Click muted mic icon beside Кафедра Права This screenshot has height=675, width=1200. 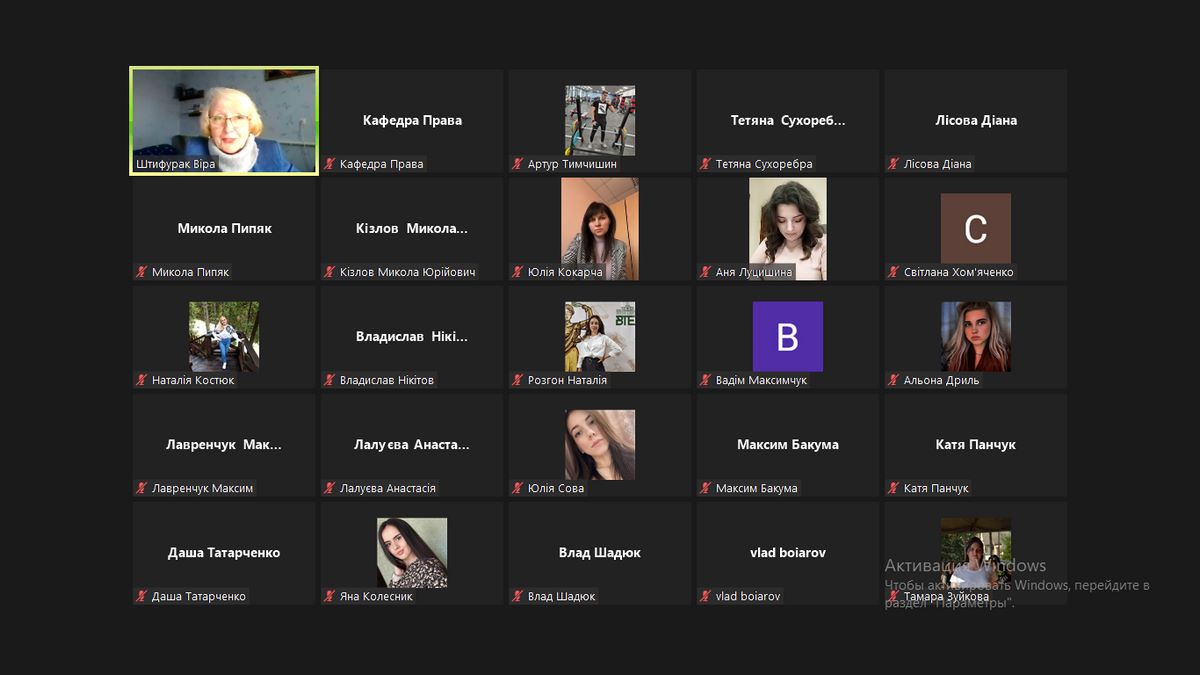(330, 164)
